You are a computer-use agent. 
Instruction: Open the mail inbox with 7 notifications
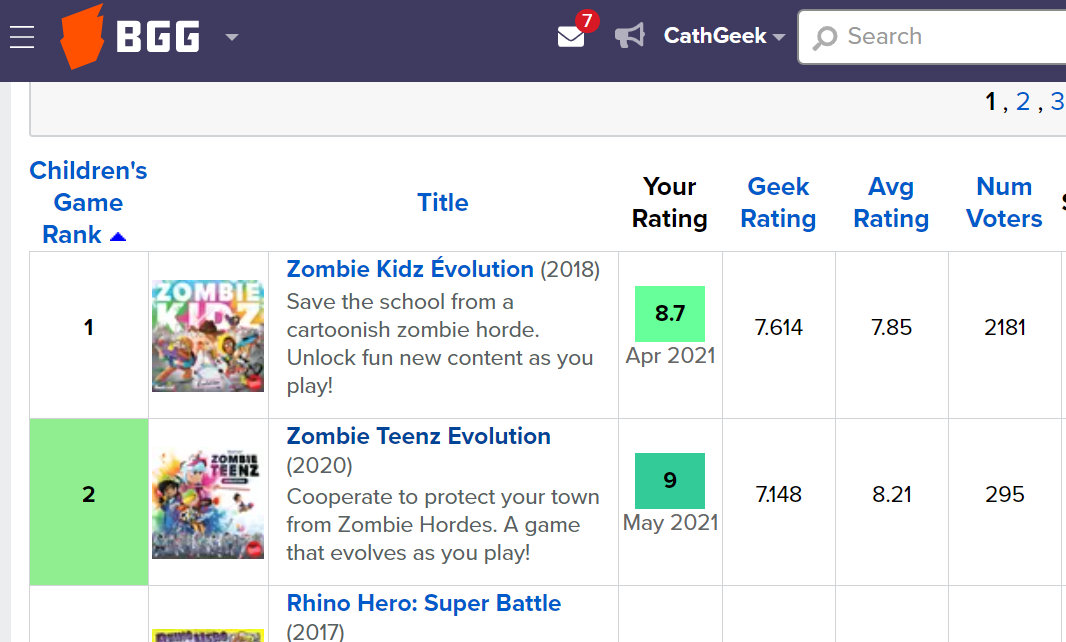click(571, 37)
